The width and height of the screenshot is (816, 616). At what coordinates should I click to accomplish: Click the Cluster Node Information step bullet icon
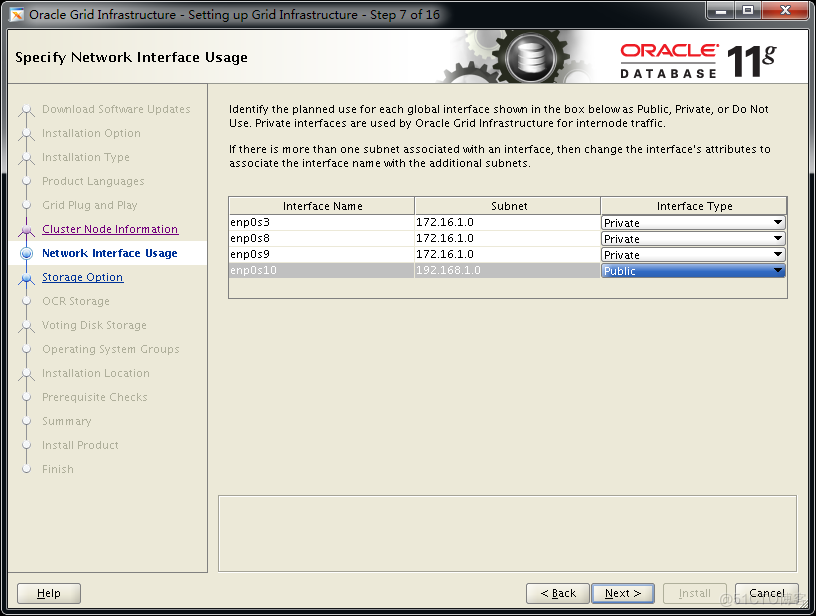click(x=26, y=229)
